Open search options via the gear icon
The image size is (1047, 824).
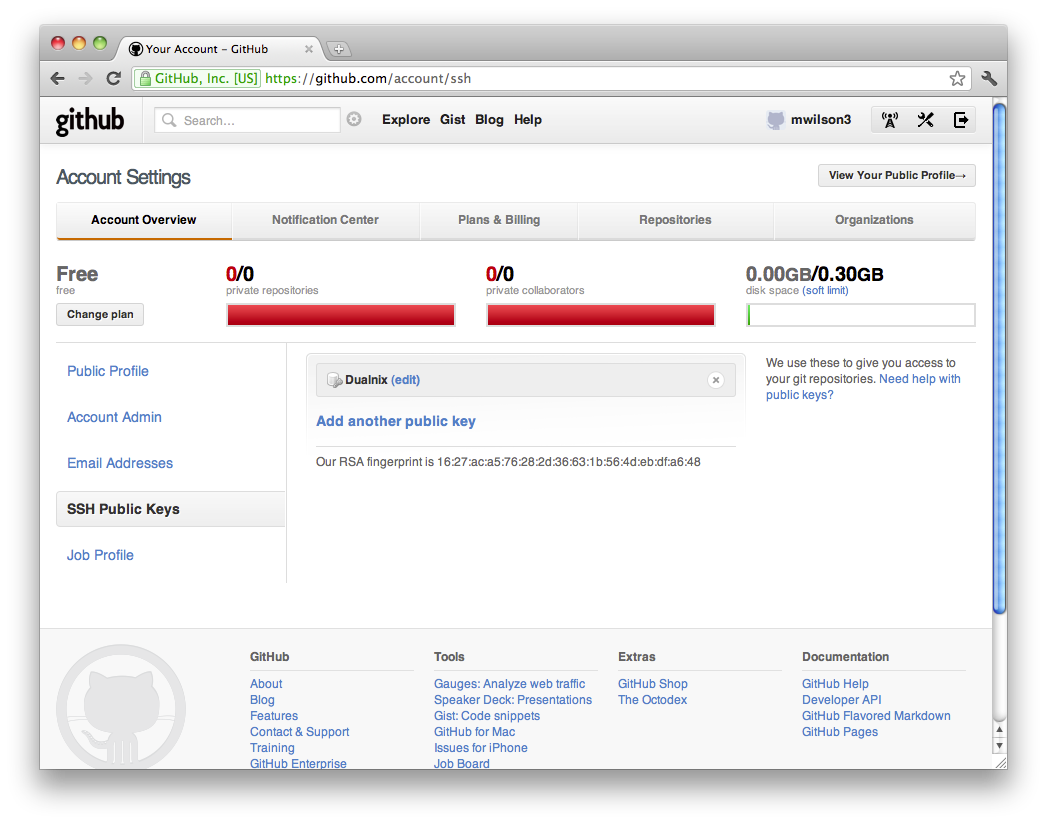pos(354,118)
